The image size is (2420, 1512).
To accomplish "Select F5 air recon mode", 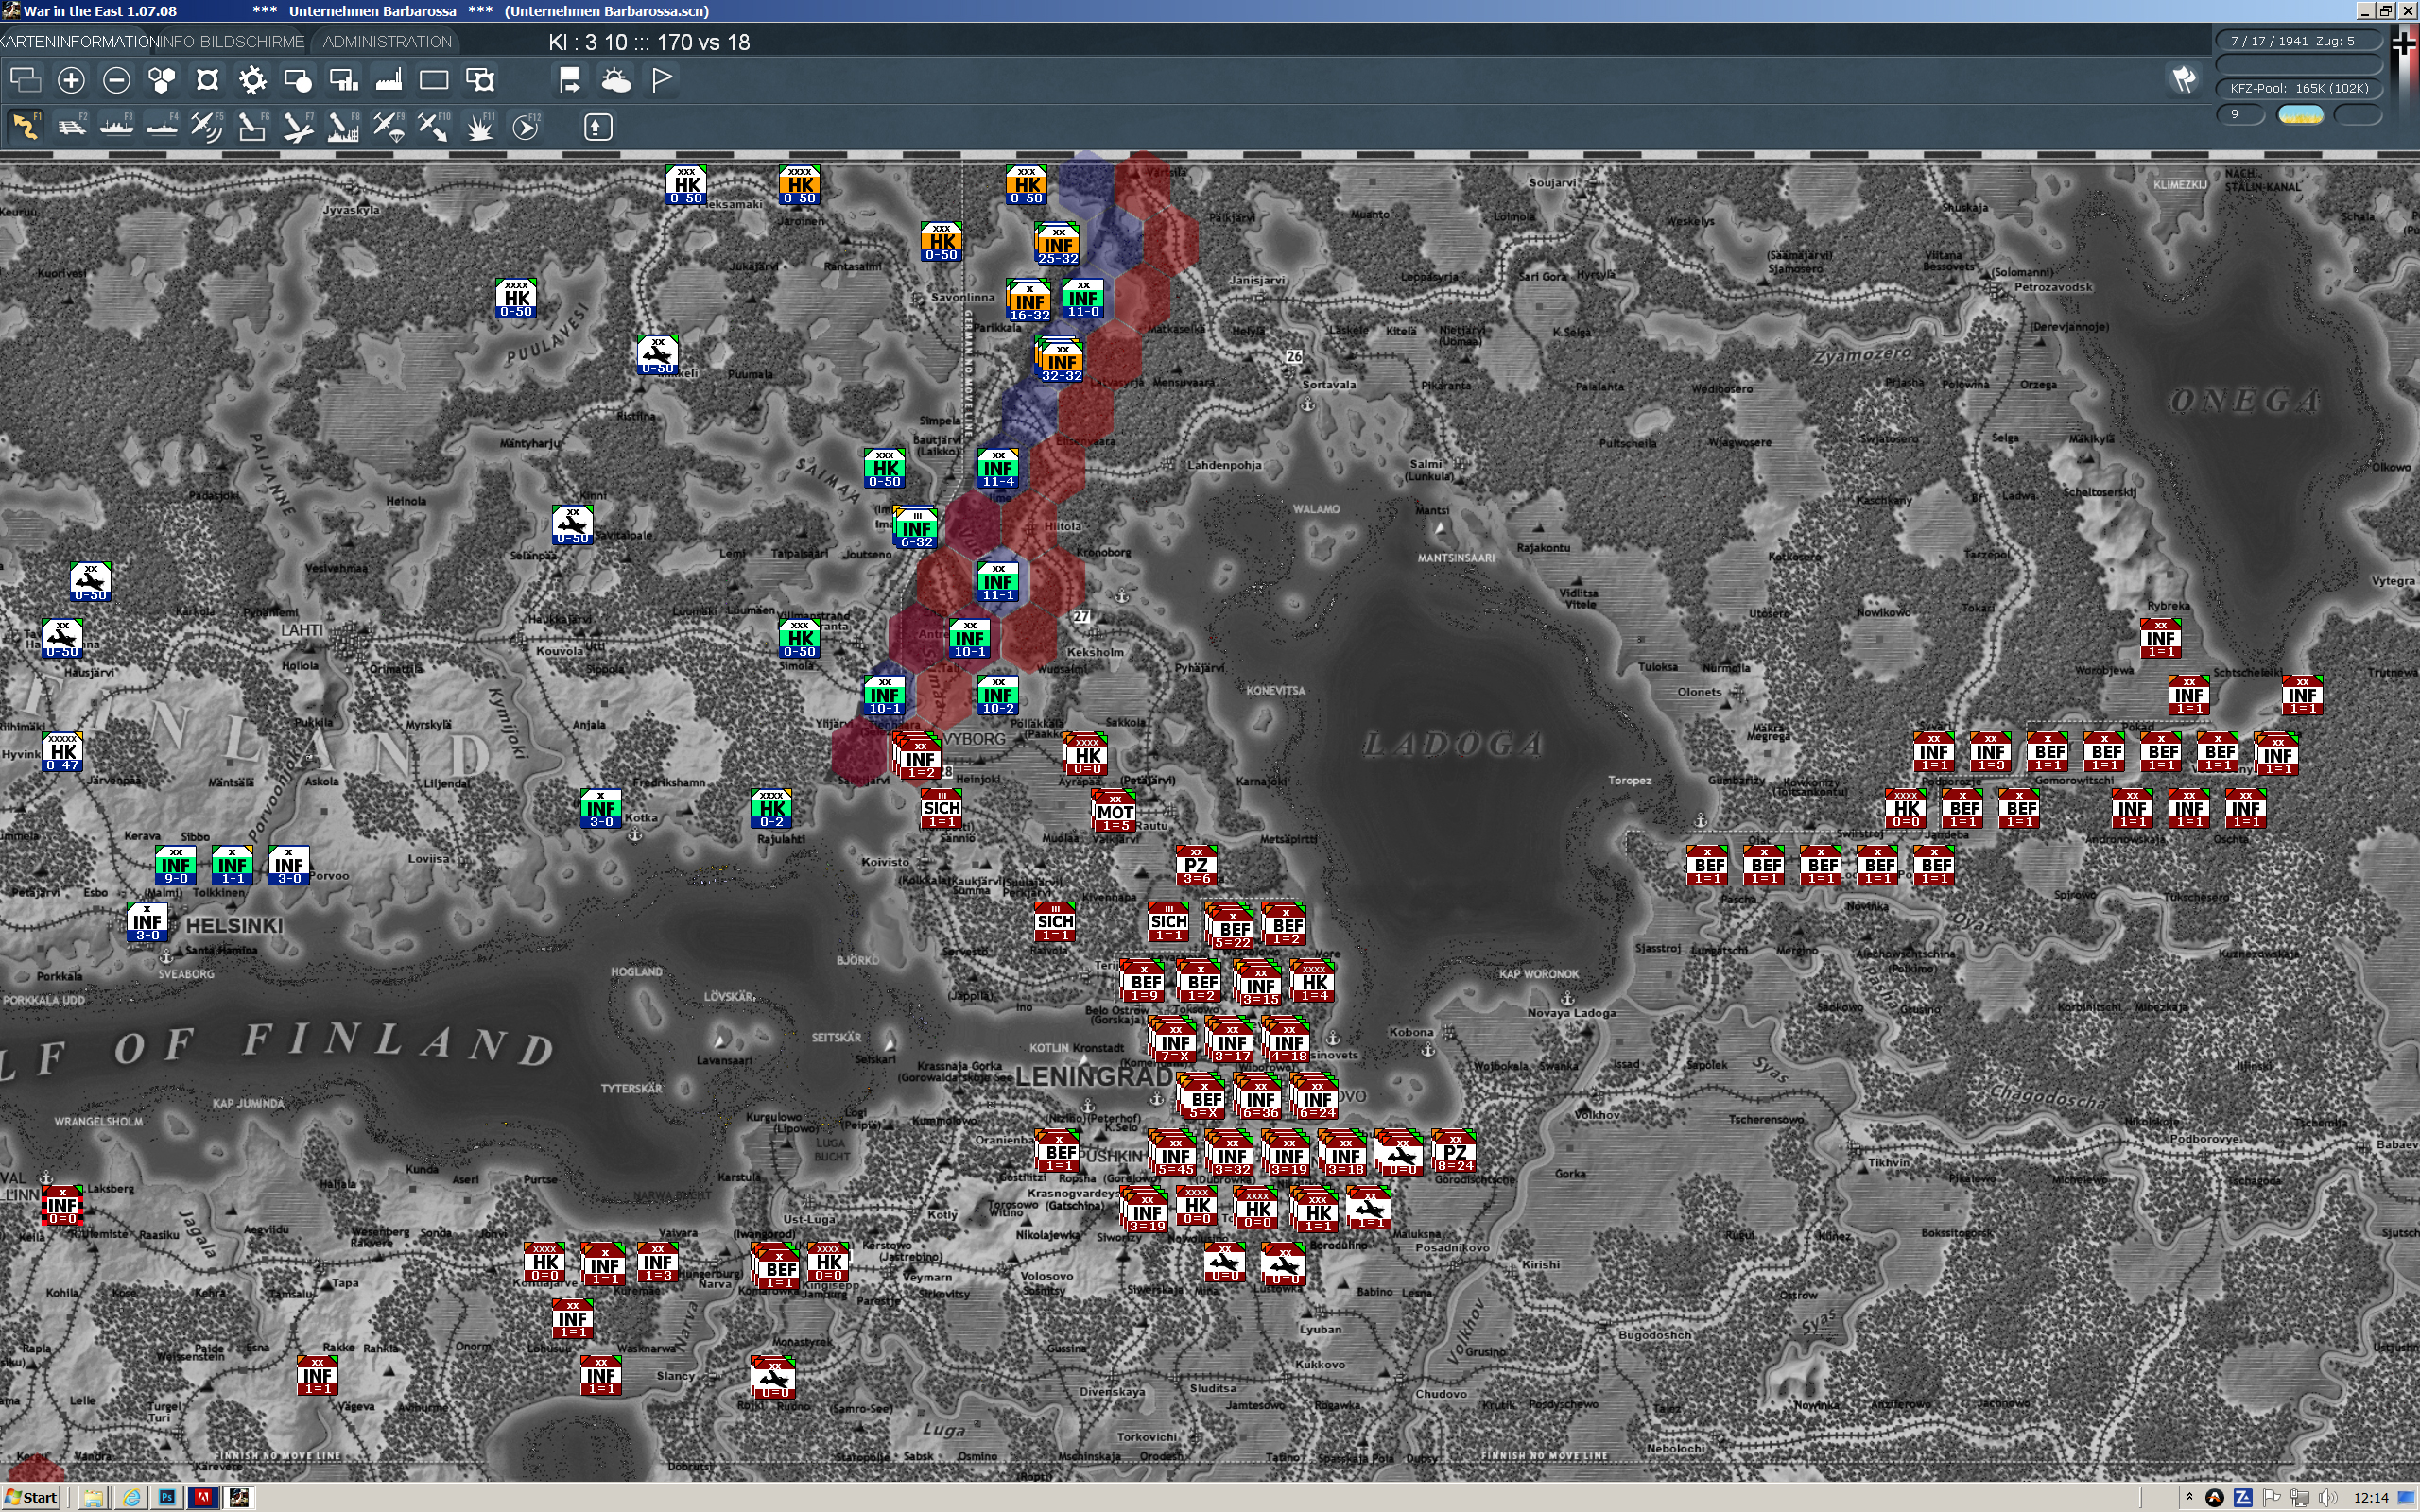I will point(207,127).
